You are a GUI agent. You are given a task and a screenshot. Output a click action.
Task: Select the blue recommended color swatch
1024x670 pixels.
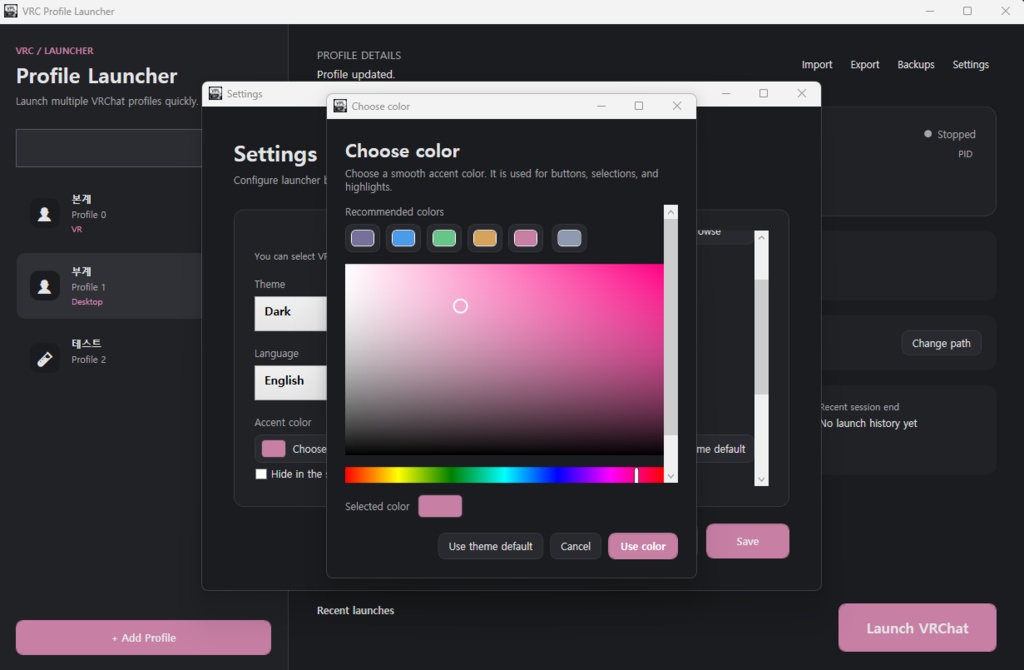point(403,238)
